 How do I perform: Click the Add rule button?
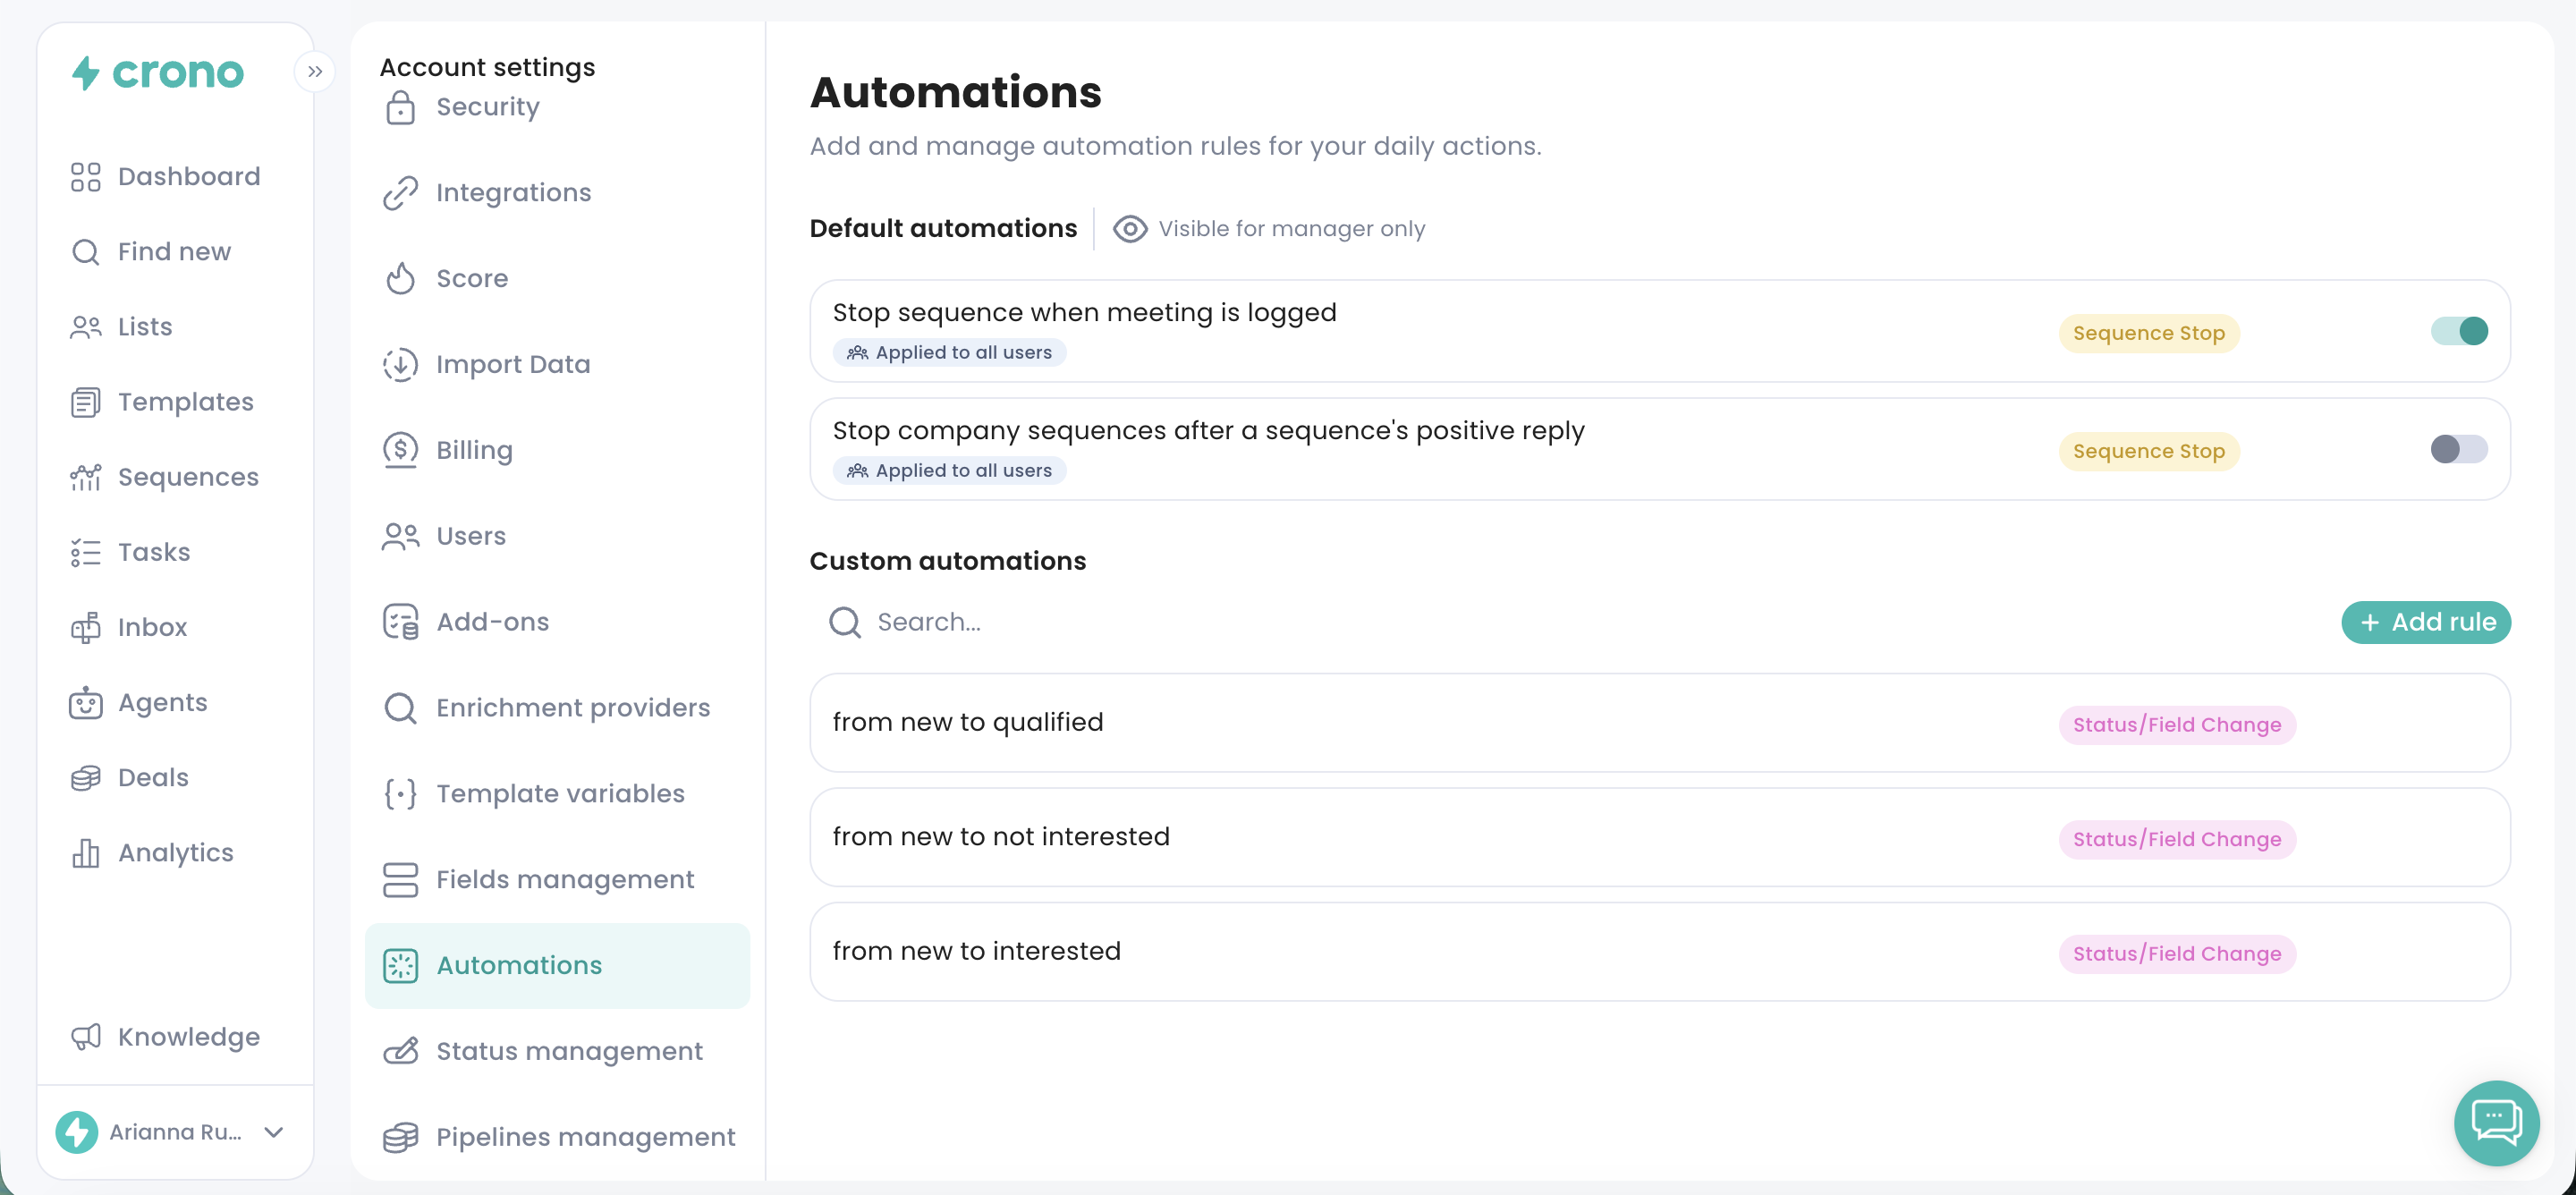click(x=2426, y=622)
